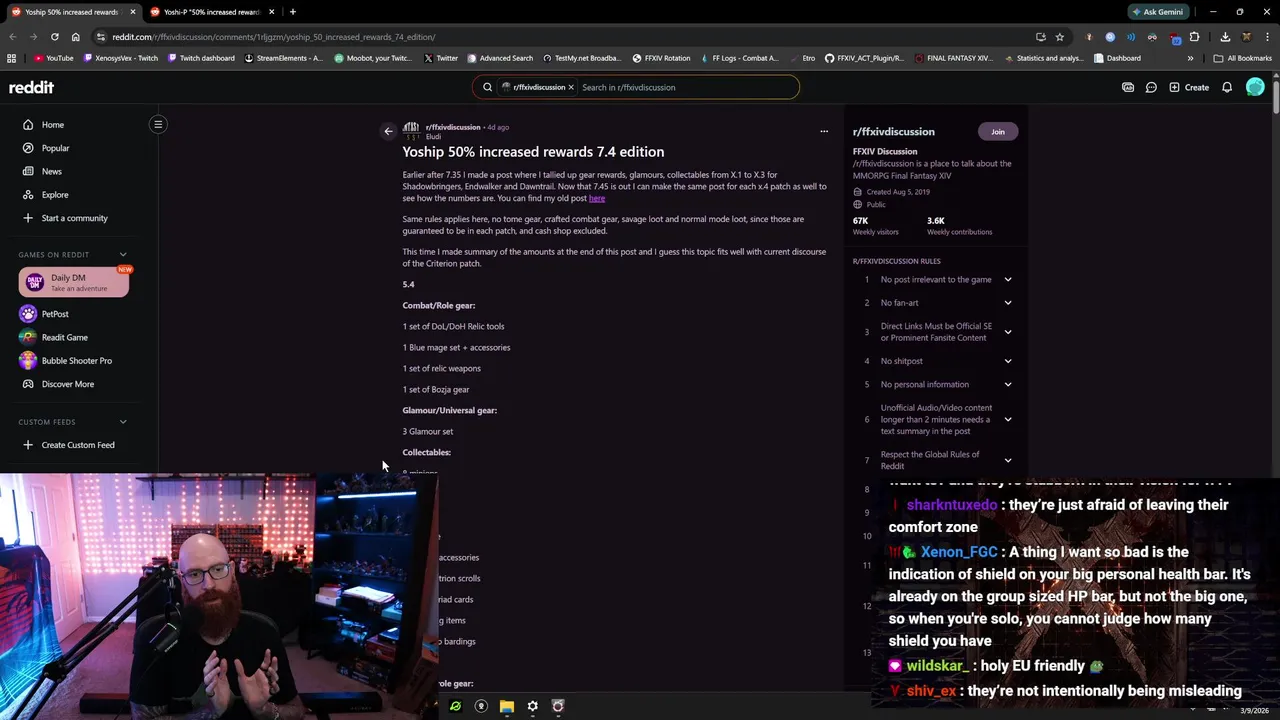Click Ask Gemini button

tap(1158, 12)
